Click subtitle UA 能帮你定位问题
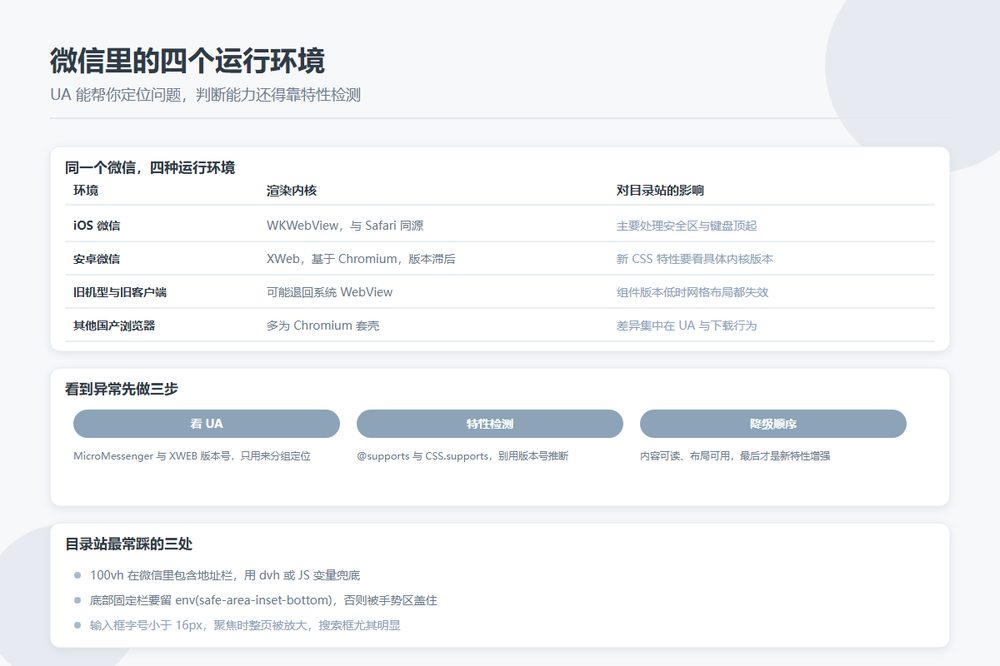The height and width of the screenshot is (666, 1000). point(115,95)
